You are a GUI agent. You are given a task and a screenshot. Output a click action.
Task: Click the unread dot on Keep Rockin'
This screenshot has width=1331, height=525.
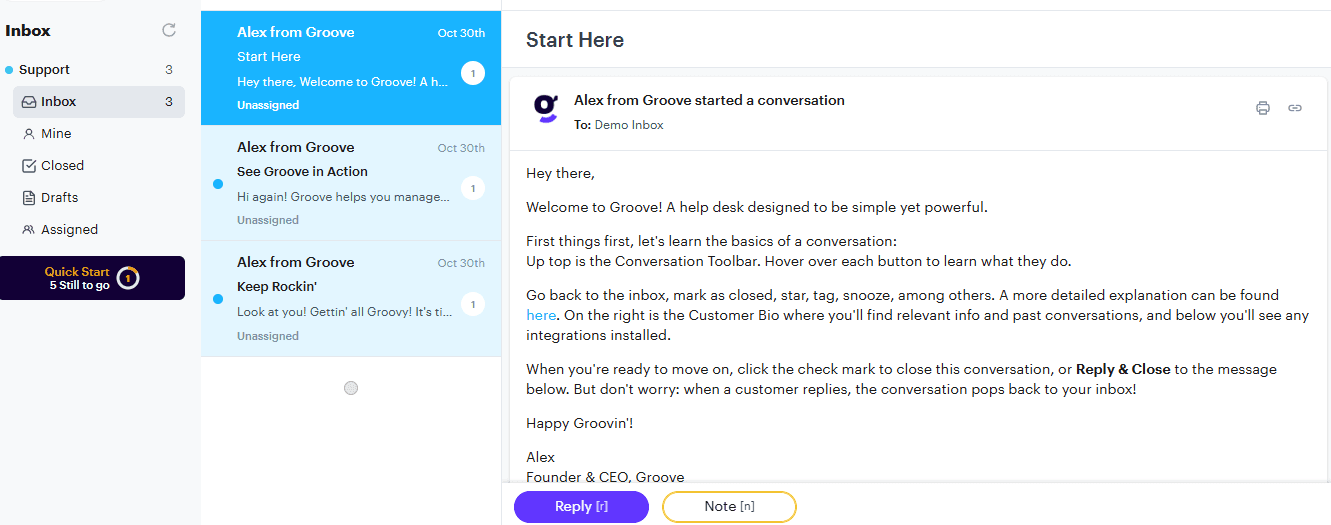tap(218, 299)
